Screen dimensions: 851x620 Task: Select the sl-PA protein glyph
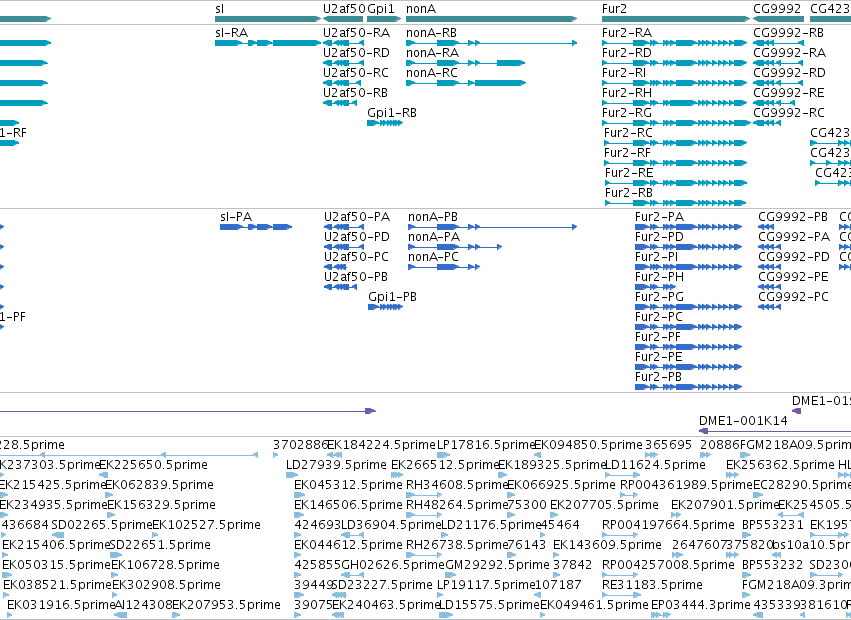pos(256,227)
